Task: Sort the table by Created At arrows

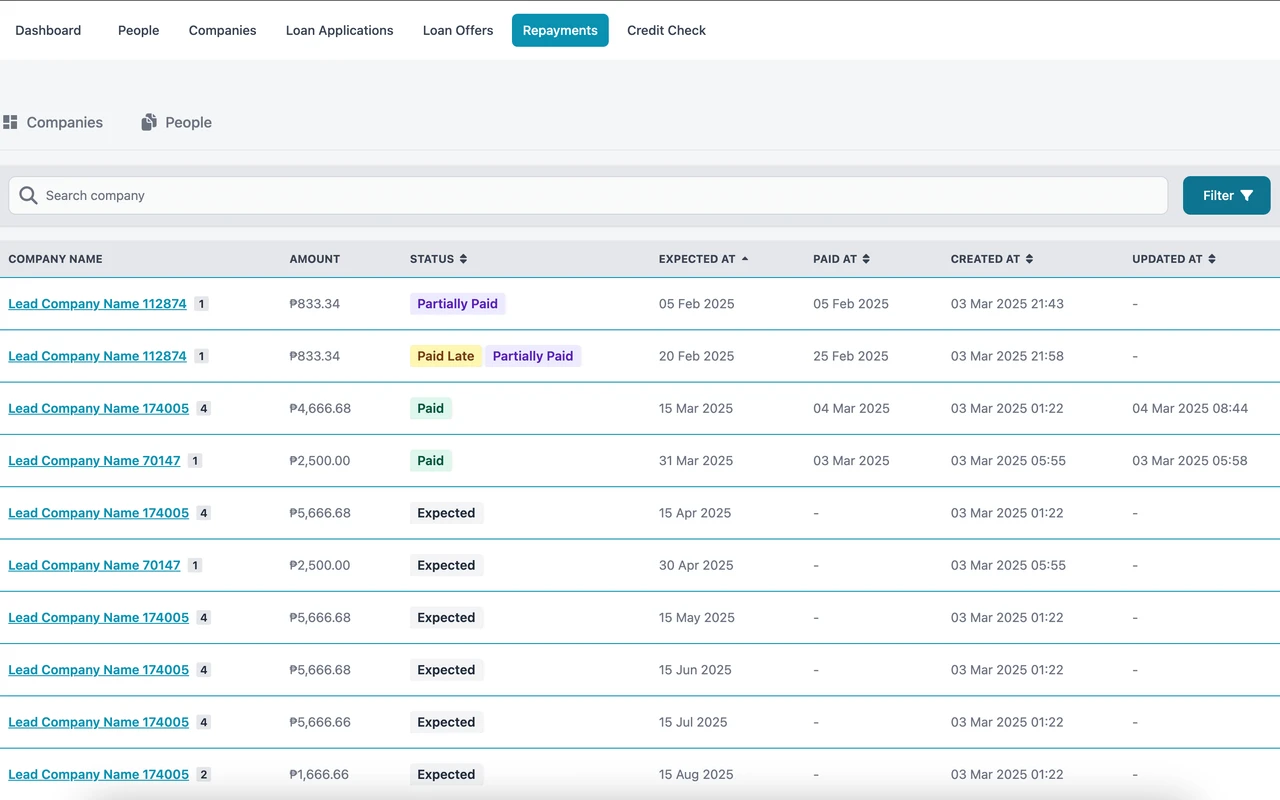Action: [1029, 259]
